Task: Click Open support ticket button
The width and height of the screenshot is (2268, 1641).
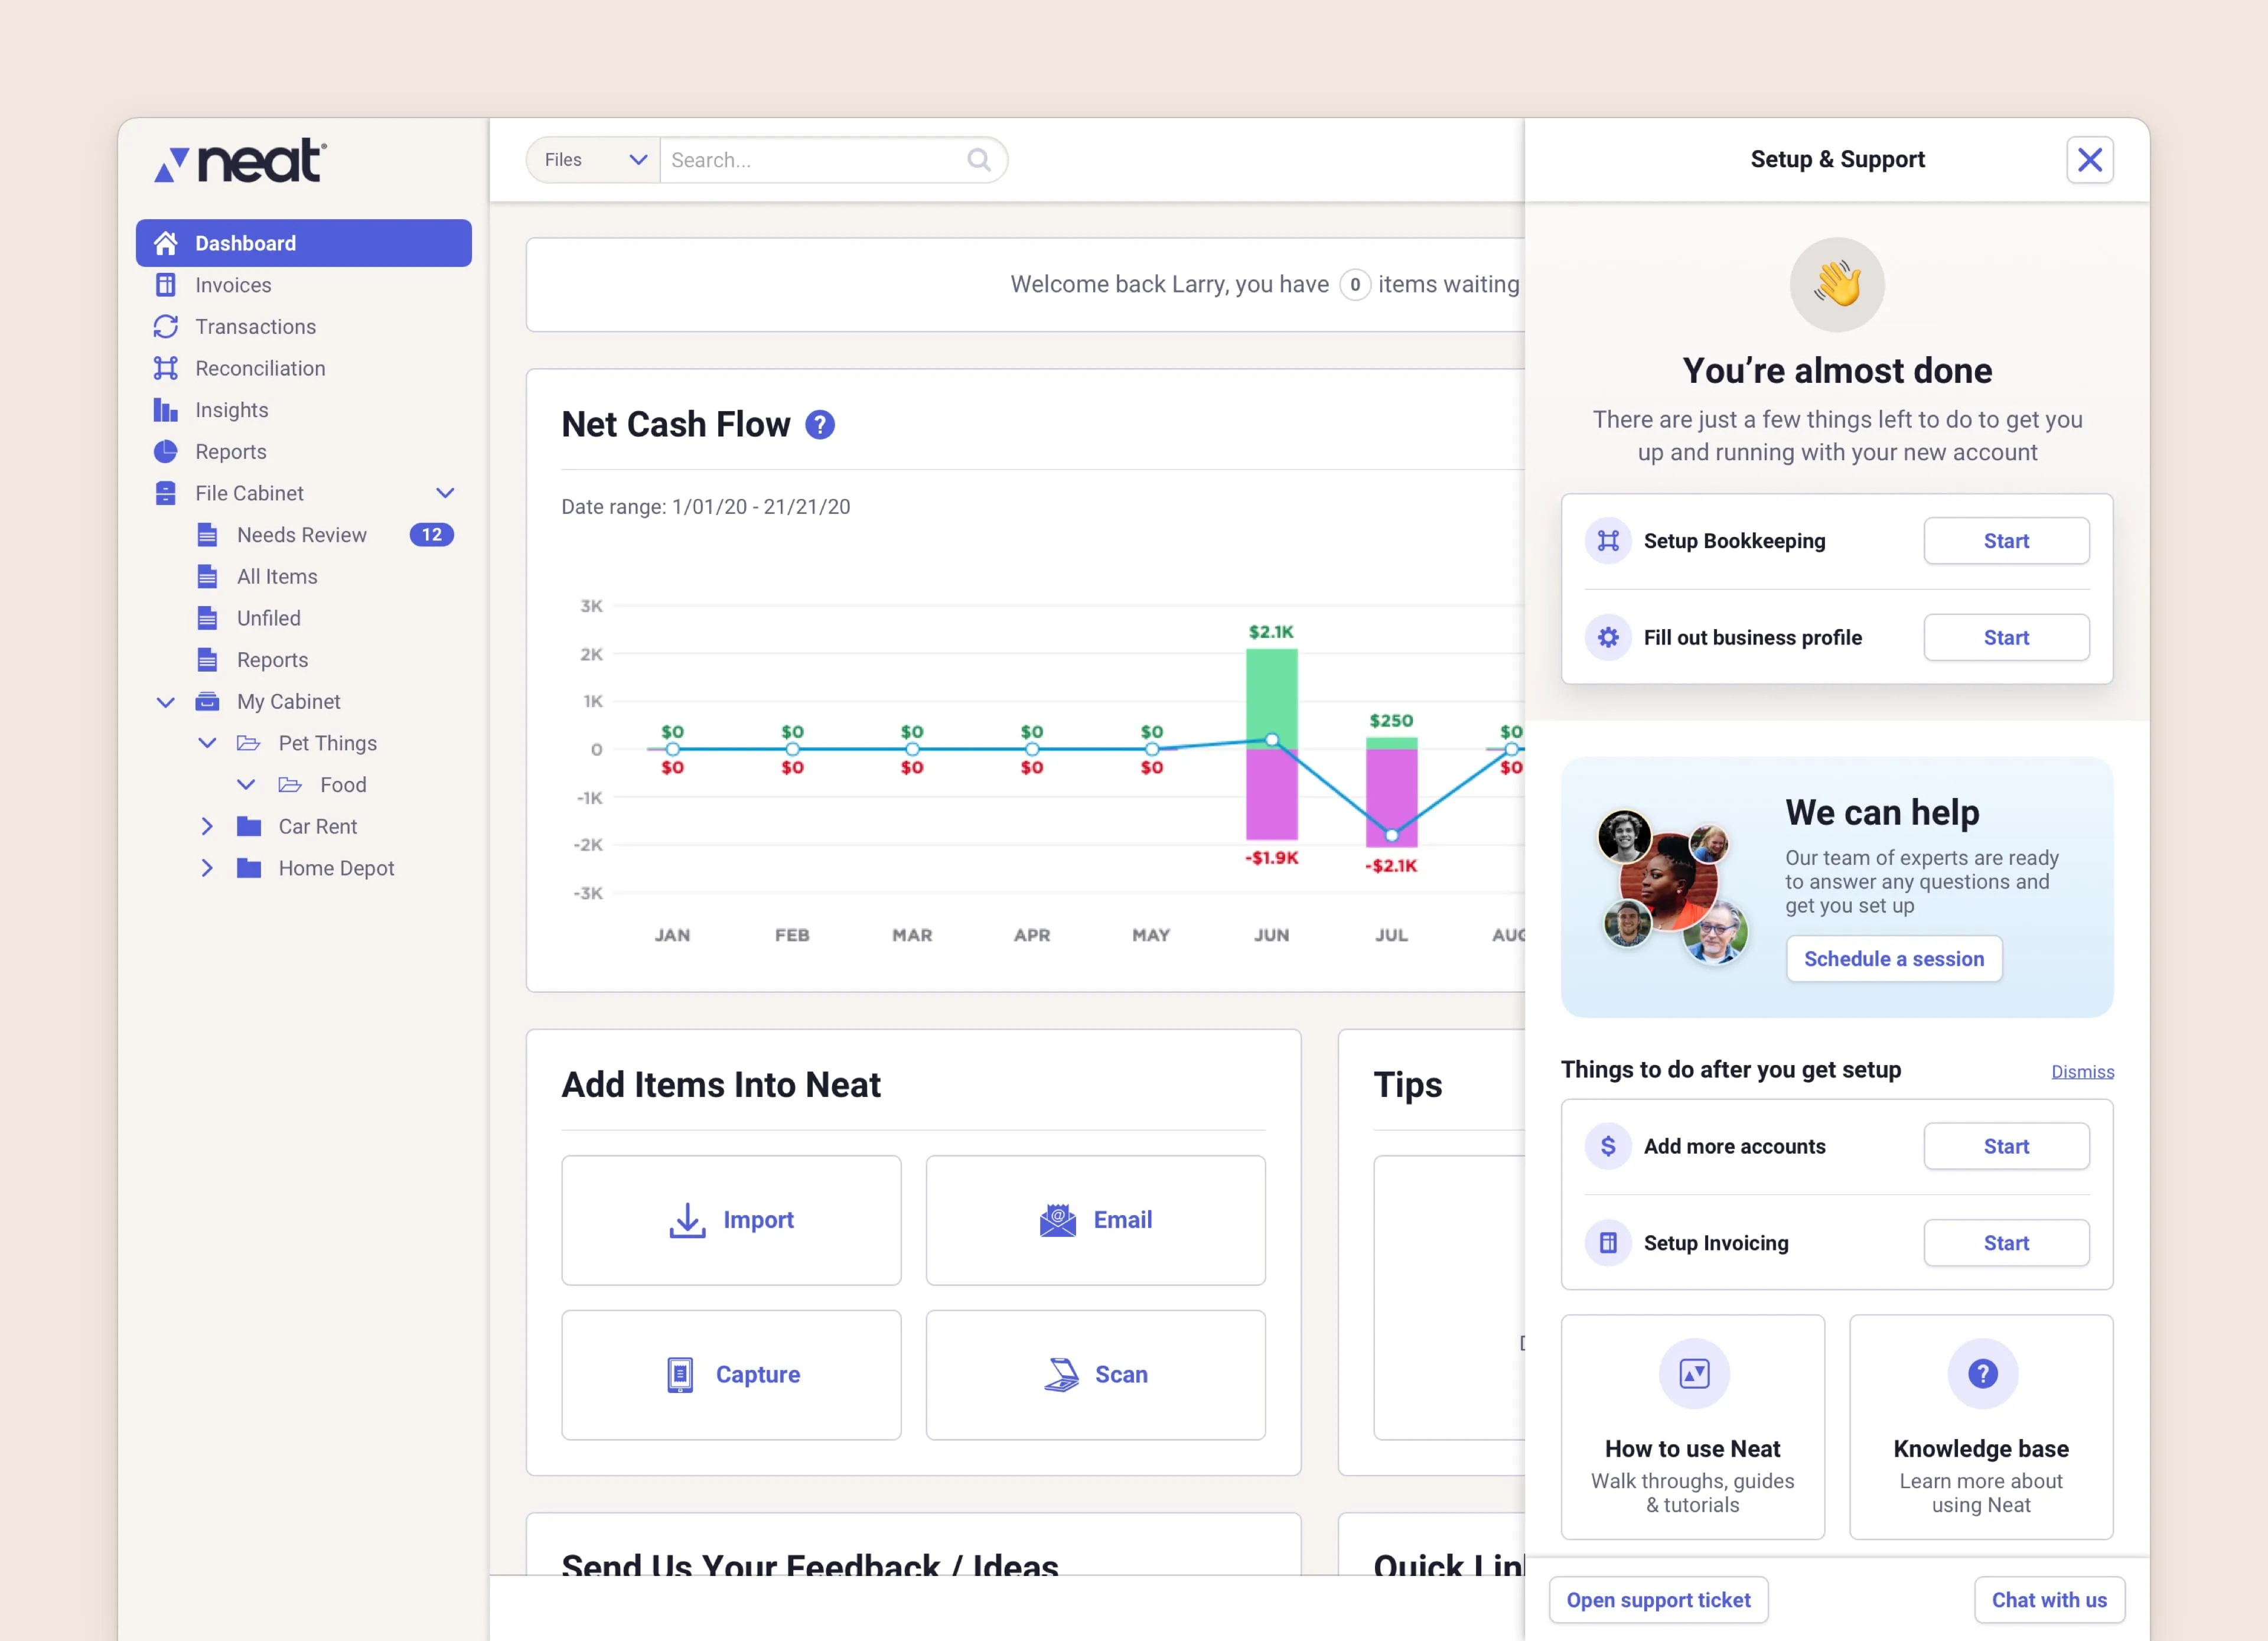Action: tap(1658, 1600)
